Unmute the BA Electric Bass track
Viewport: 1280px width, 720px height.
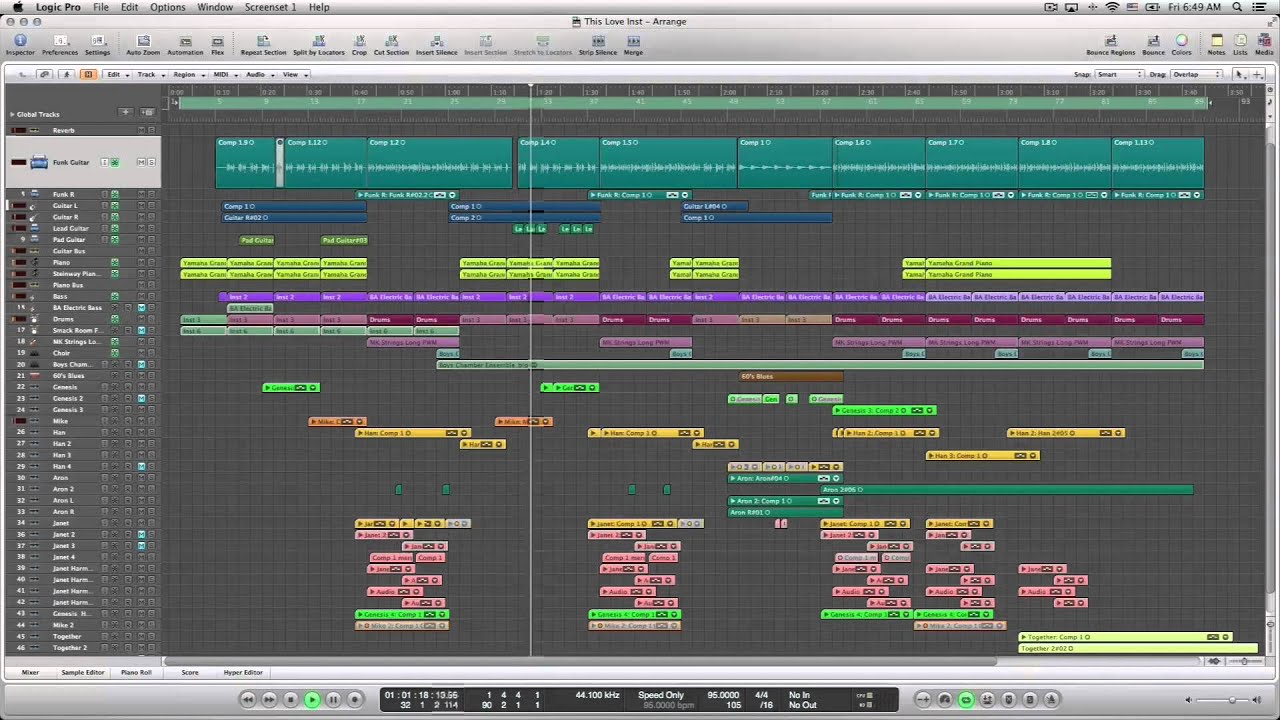tap(140, 308)
